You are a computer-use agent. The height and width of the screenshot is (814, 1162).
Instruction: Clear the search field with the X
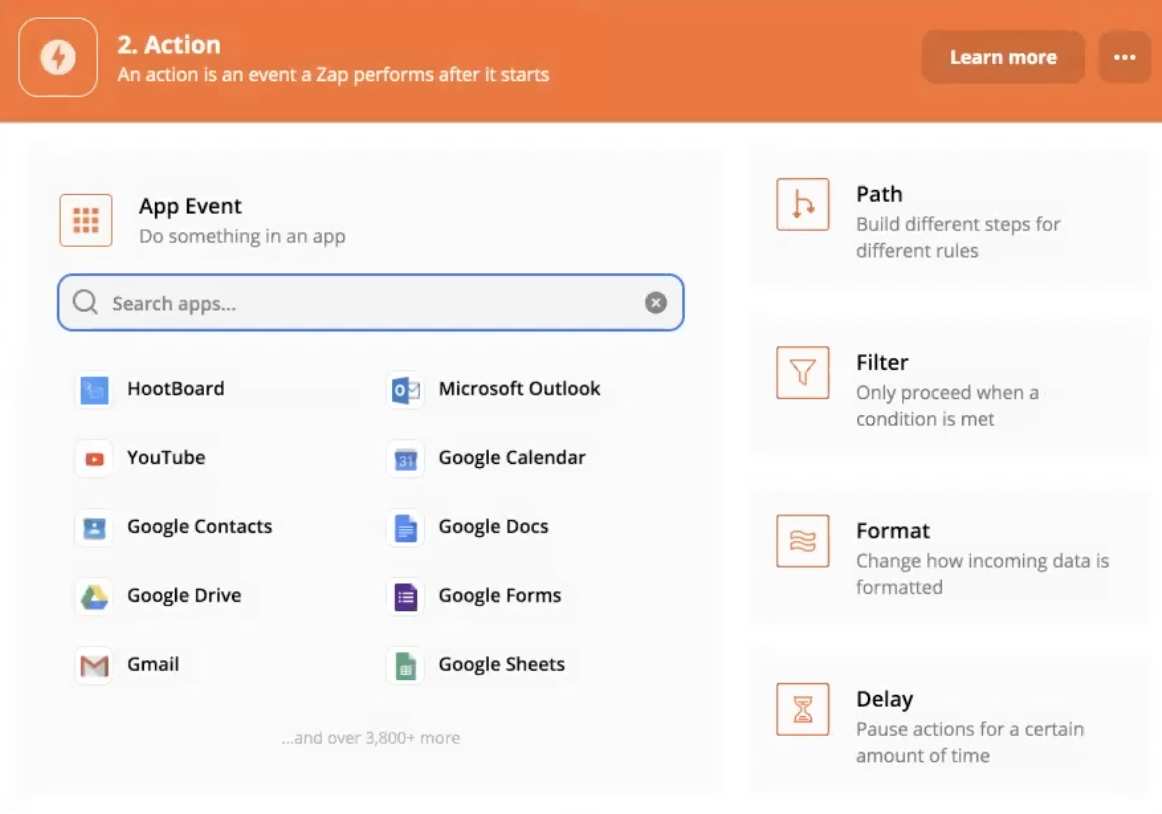click(x=656, y=303)
